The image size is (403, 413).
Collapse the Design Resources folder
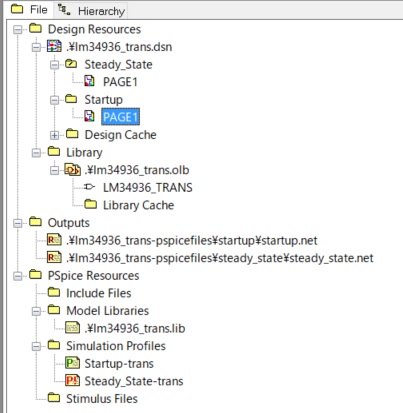point(18,30)
